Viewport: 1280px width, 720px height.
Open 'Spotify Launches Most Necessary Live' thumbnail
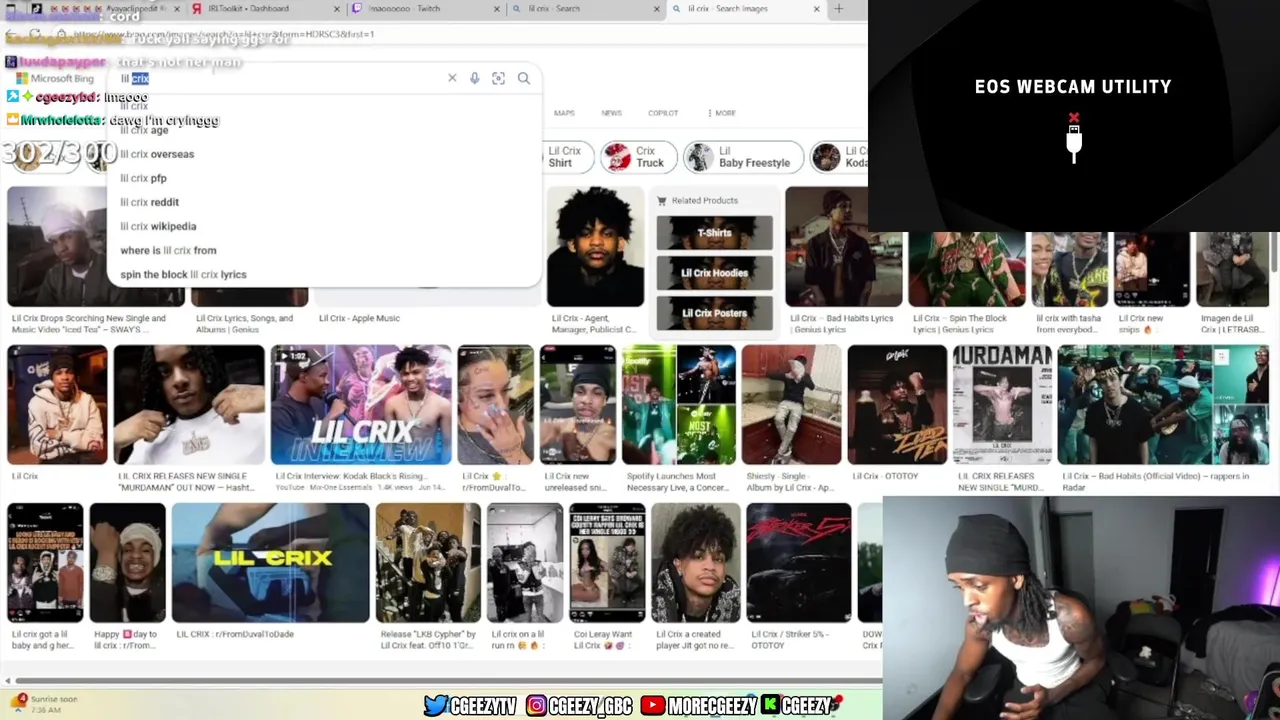tap(679, 405)
